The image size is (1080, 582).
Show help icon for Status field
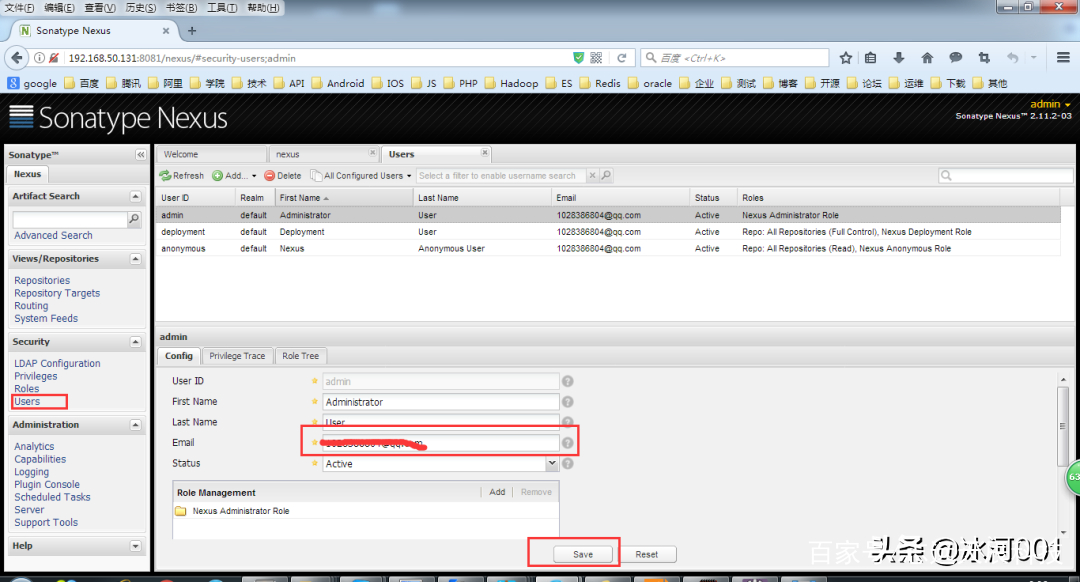(x=568, y=464)
